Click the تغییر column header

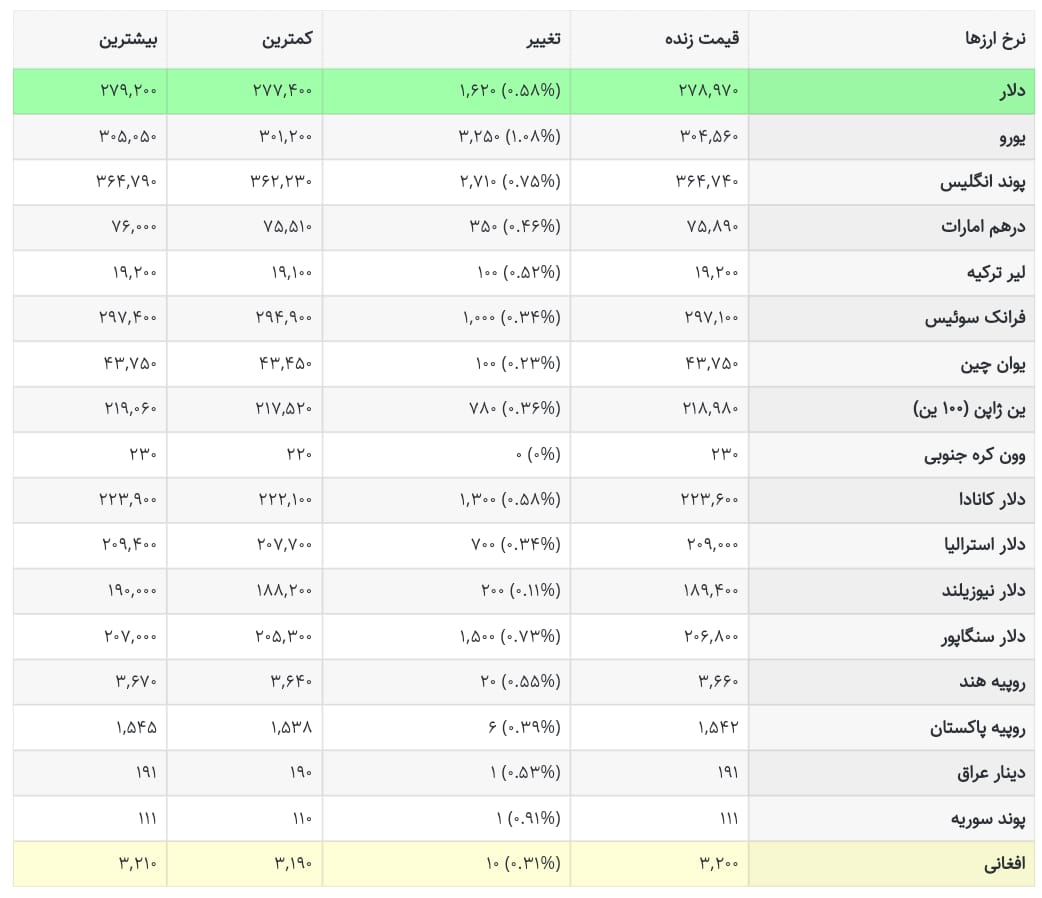click(x=544, y=39)
